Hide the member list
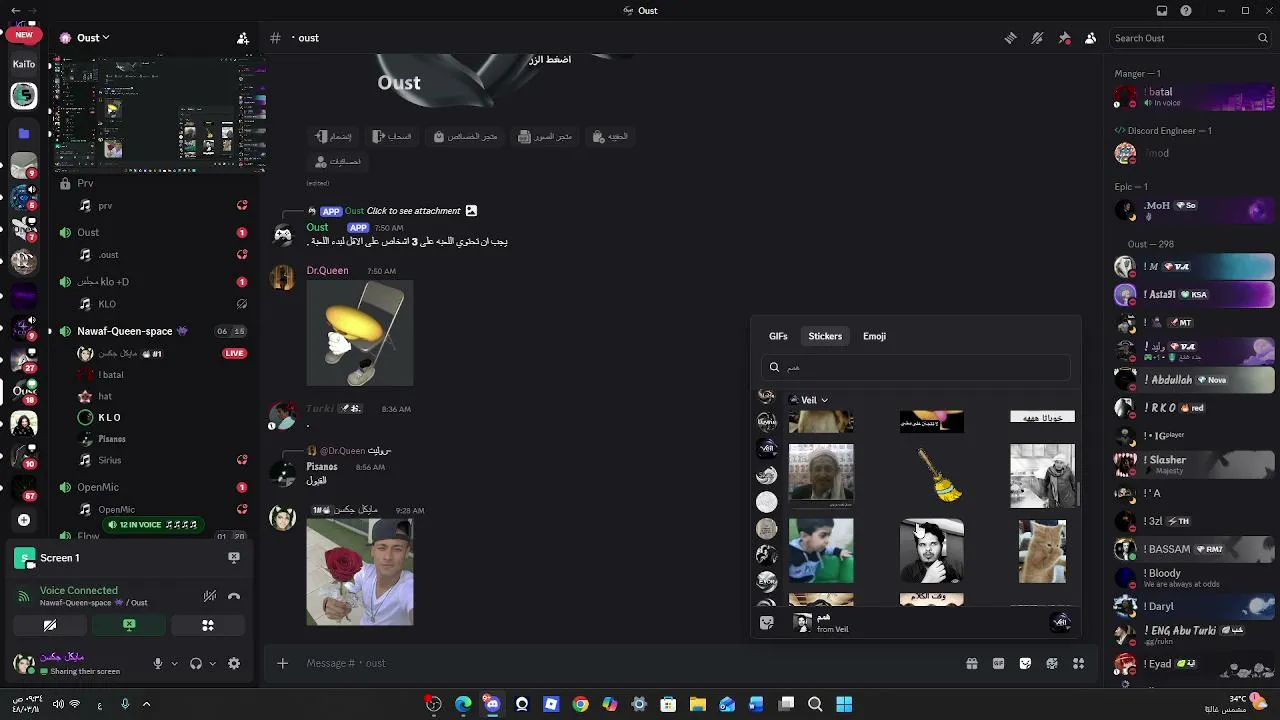Viewport: 1280px width, 720px height. coord(1090,38)
